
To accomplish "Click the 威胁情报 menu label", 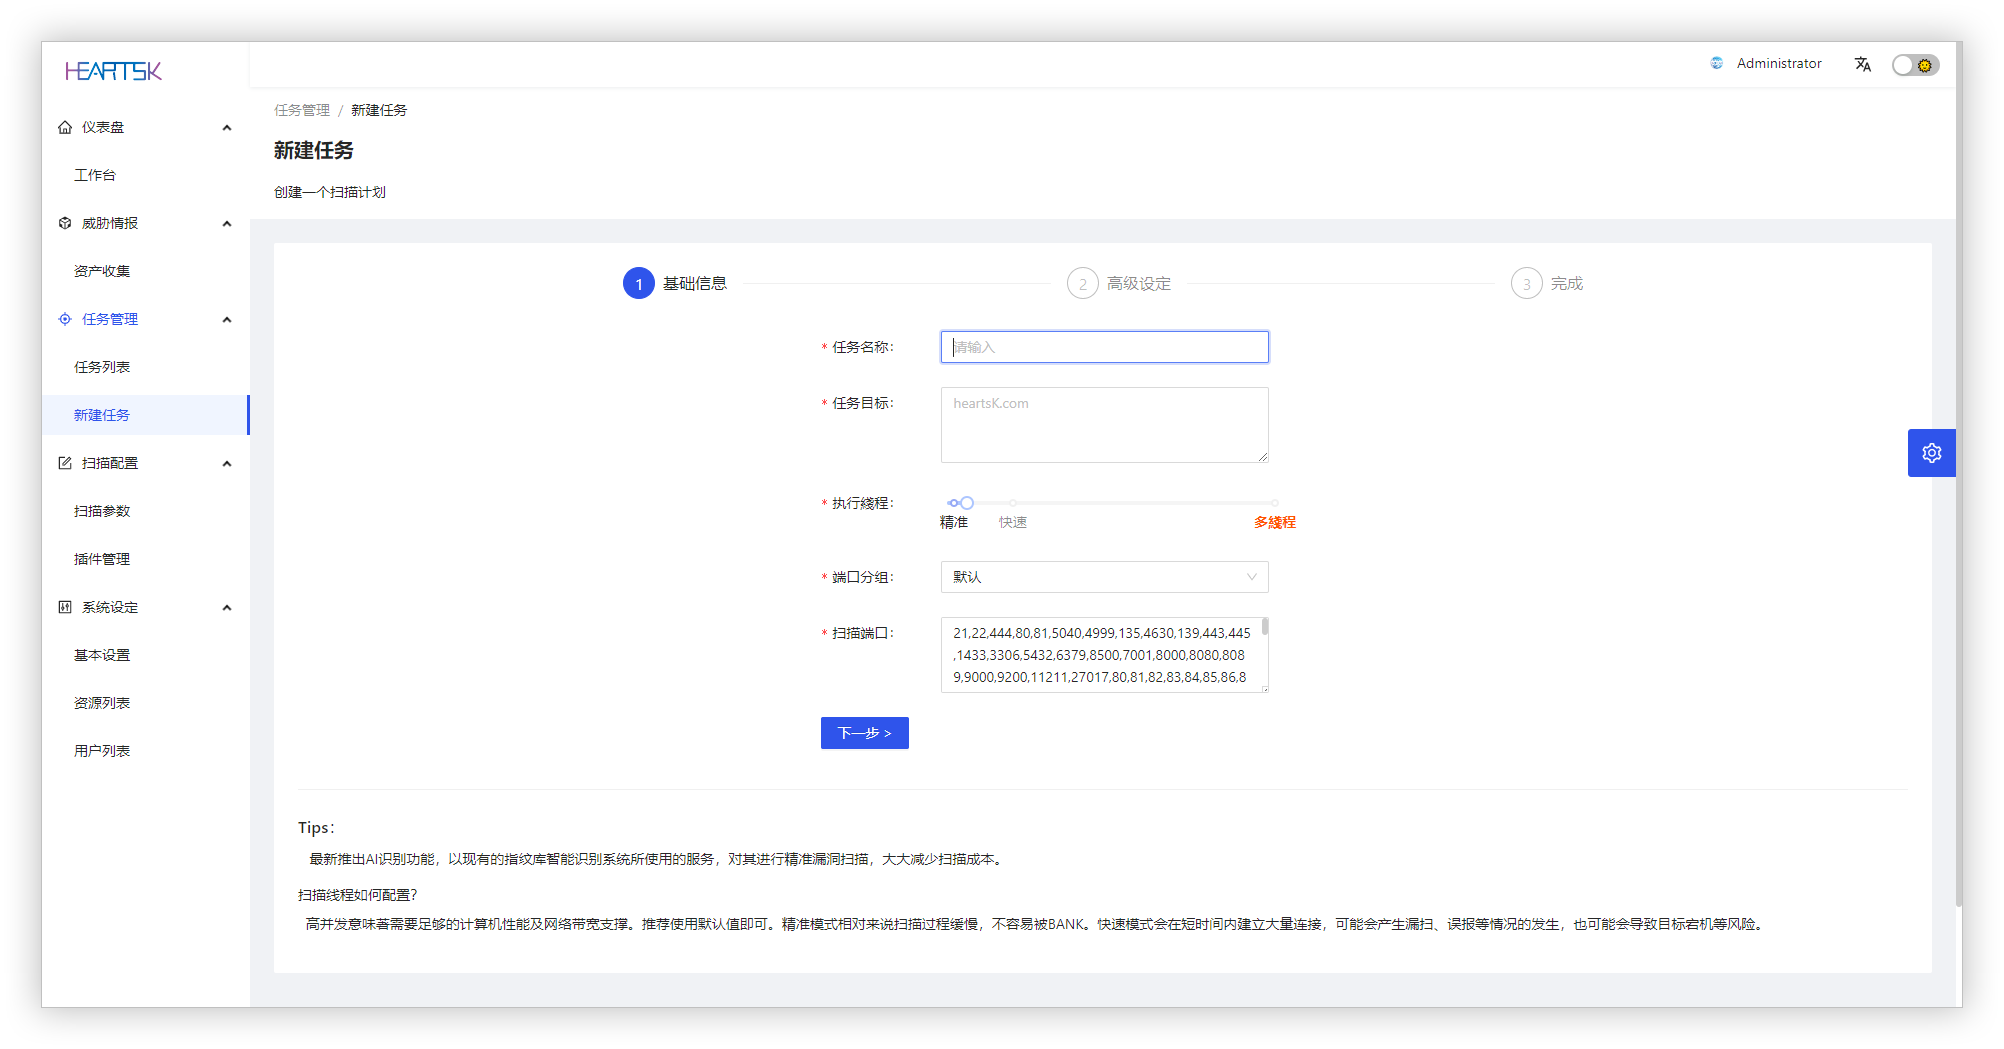I will tap(110, 223).
